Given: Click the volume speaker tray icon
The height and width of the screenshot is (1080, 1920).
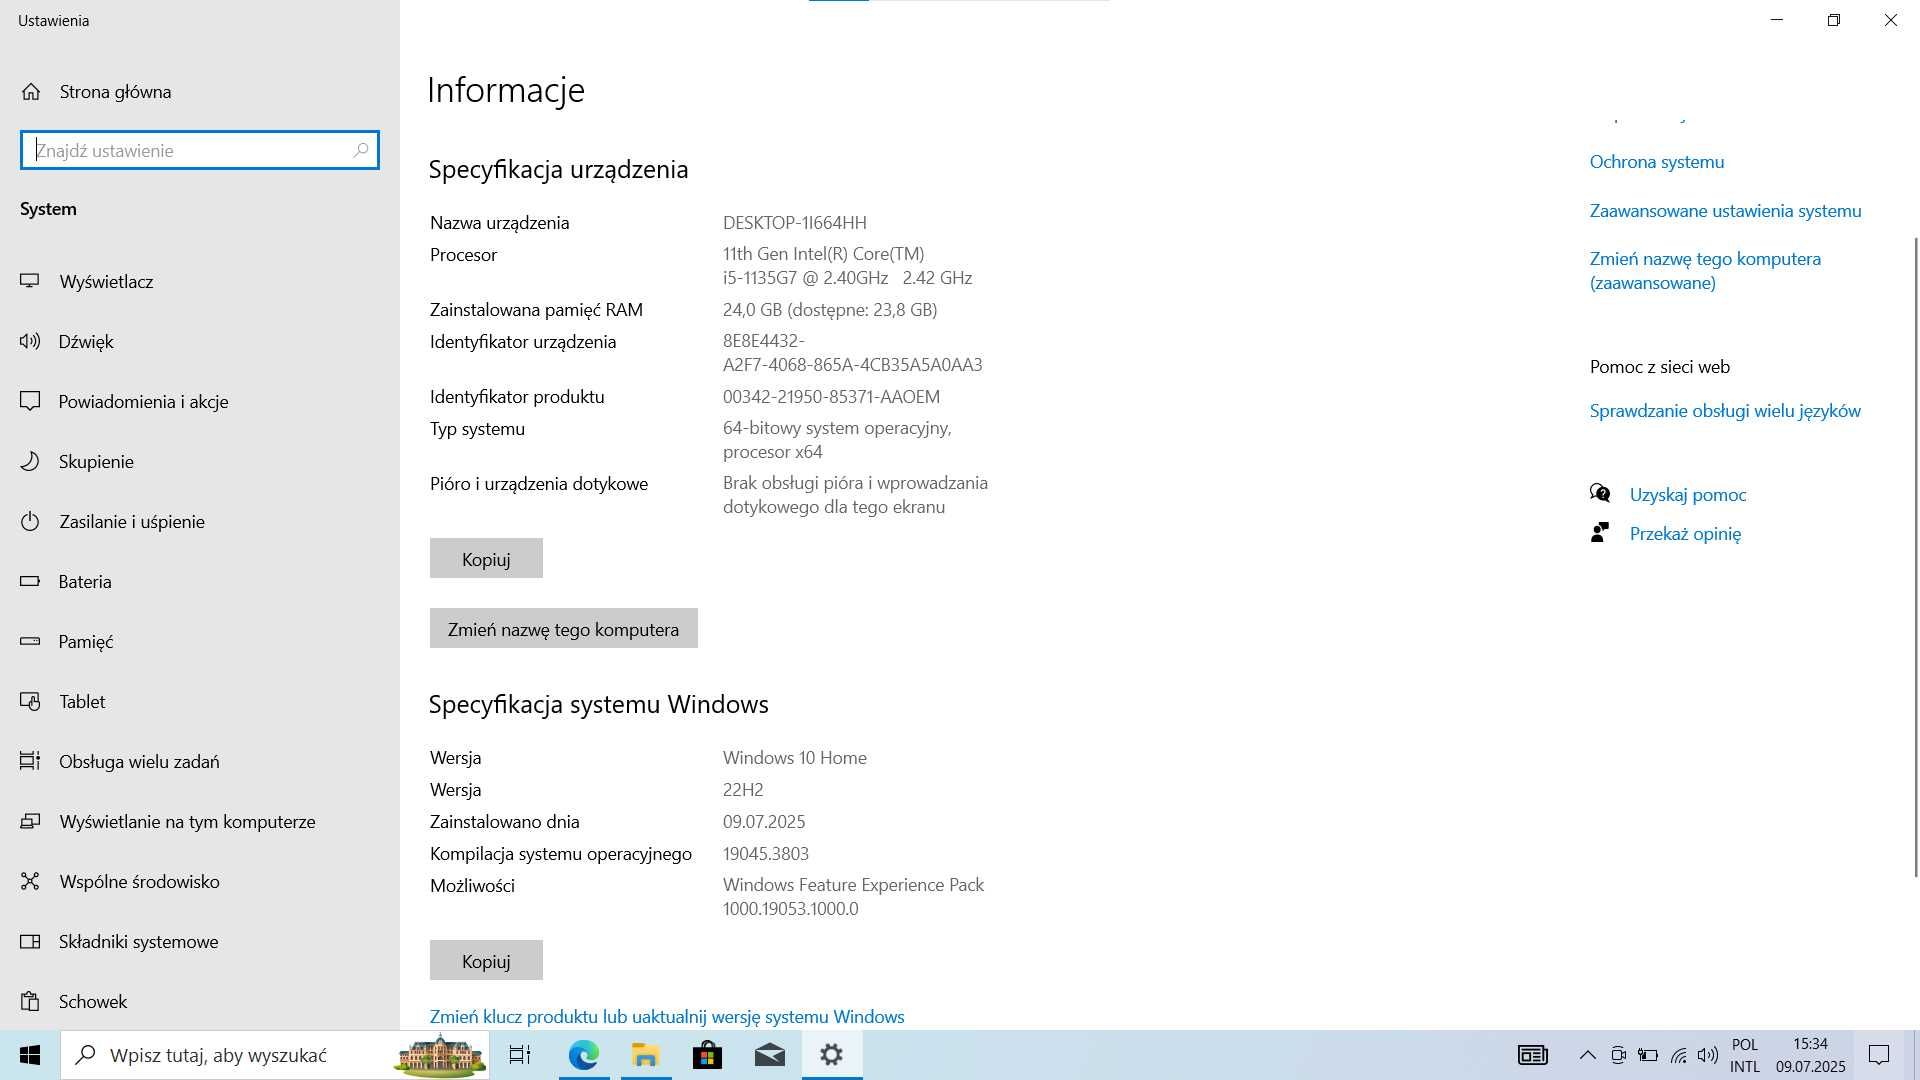Looking at the screenshot, I should (1708, 1055).
